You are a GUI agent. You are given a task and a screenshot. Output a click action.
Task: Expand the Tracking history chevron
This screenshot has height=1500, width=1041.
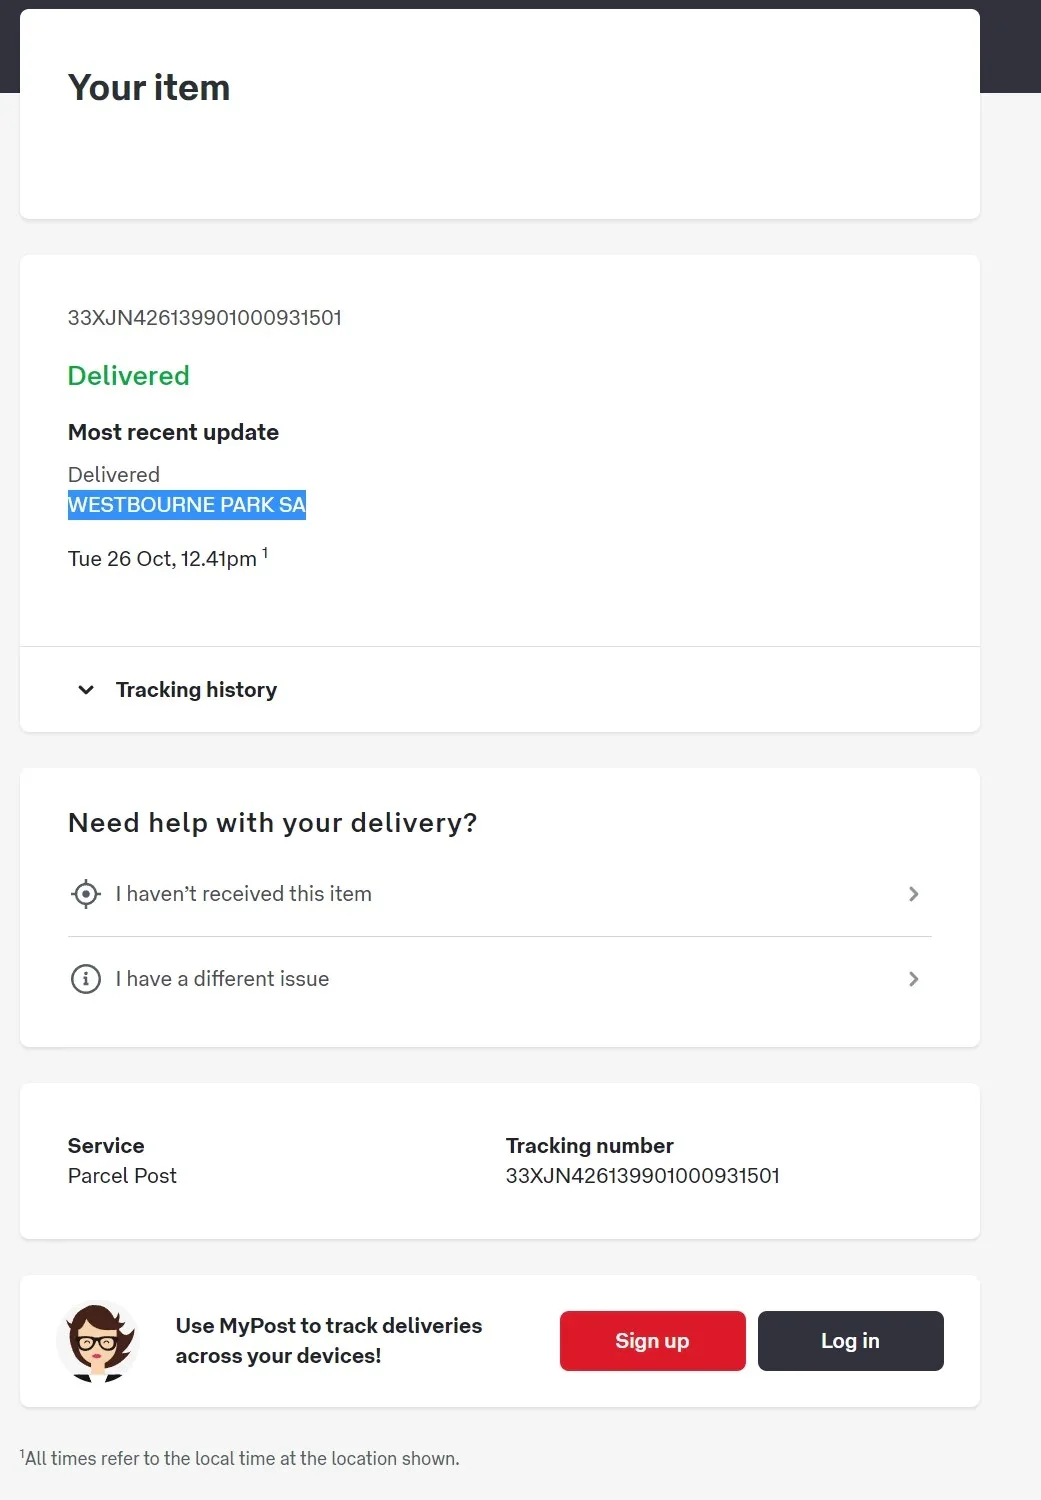tap(86, 690)
